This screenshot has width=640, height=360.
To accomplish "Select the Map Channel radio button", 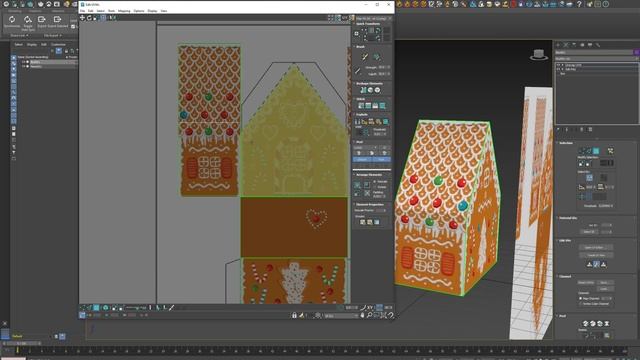I will coord(580,298).
